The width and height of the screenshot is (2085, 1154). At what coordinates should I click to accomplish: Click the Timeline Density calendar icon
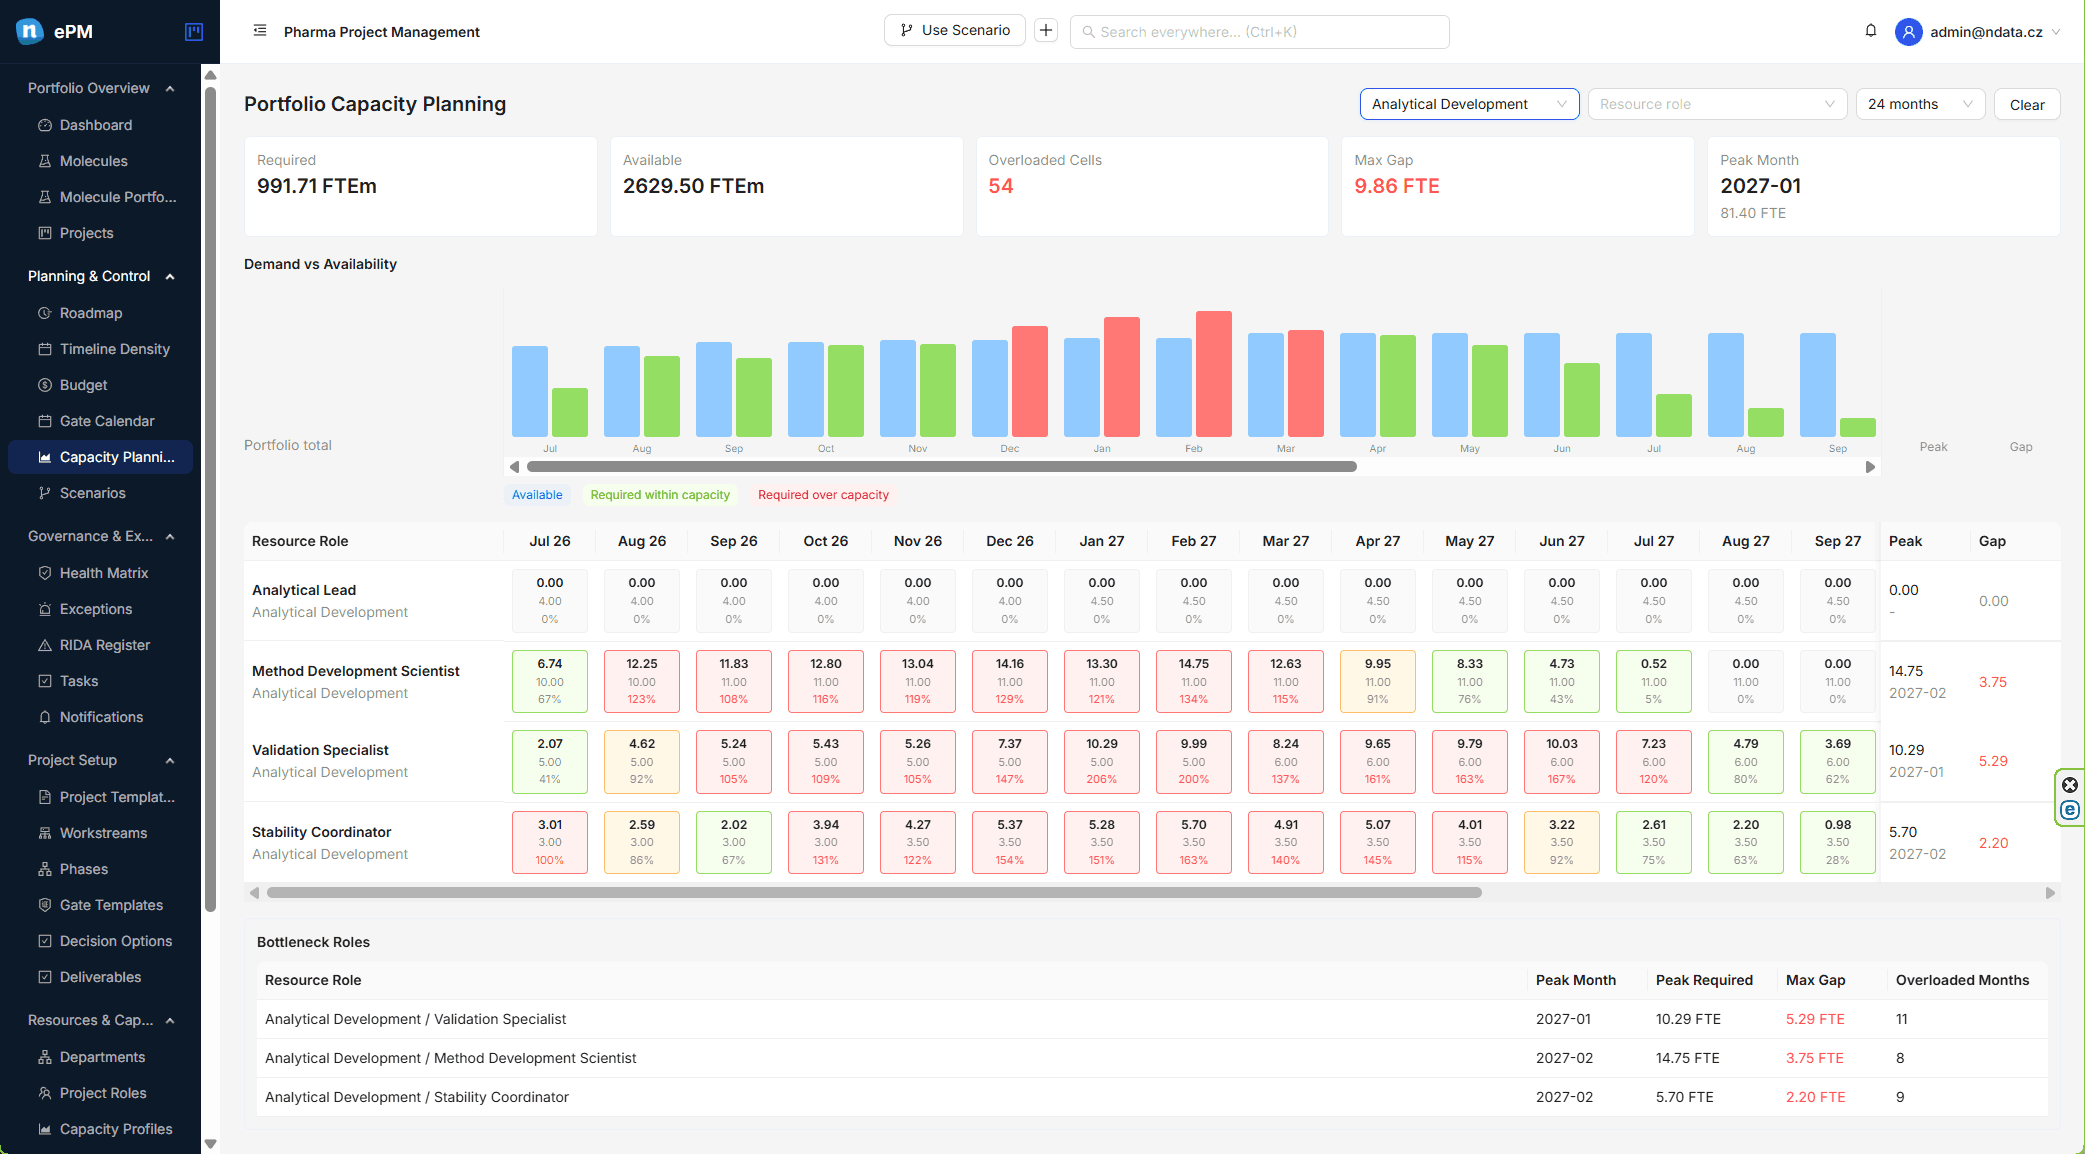point(45,349)
